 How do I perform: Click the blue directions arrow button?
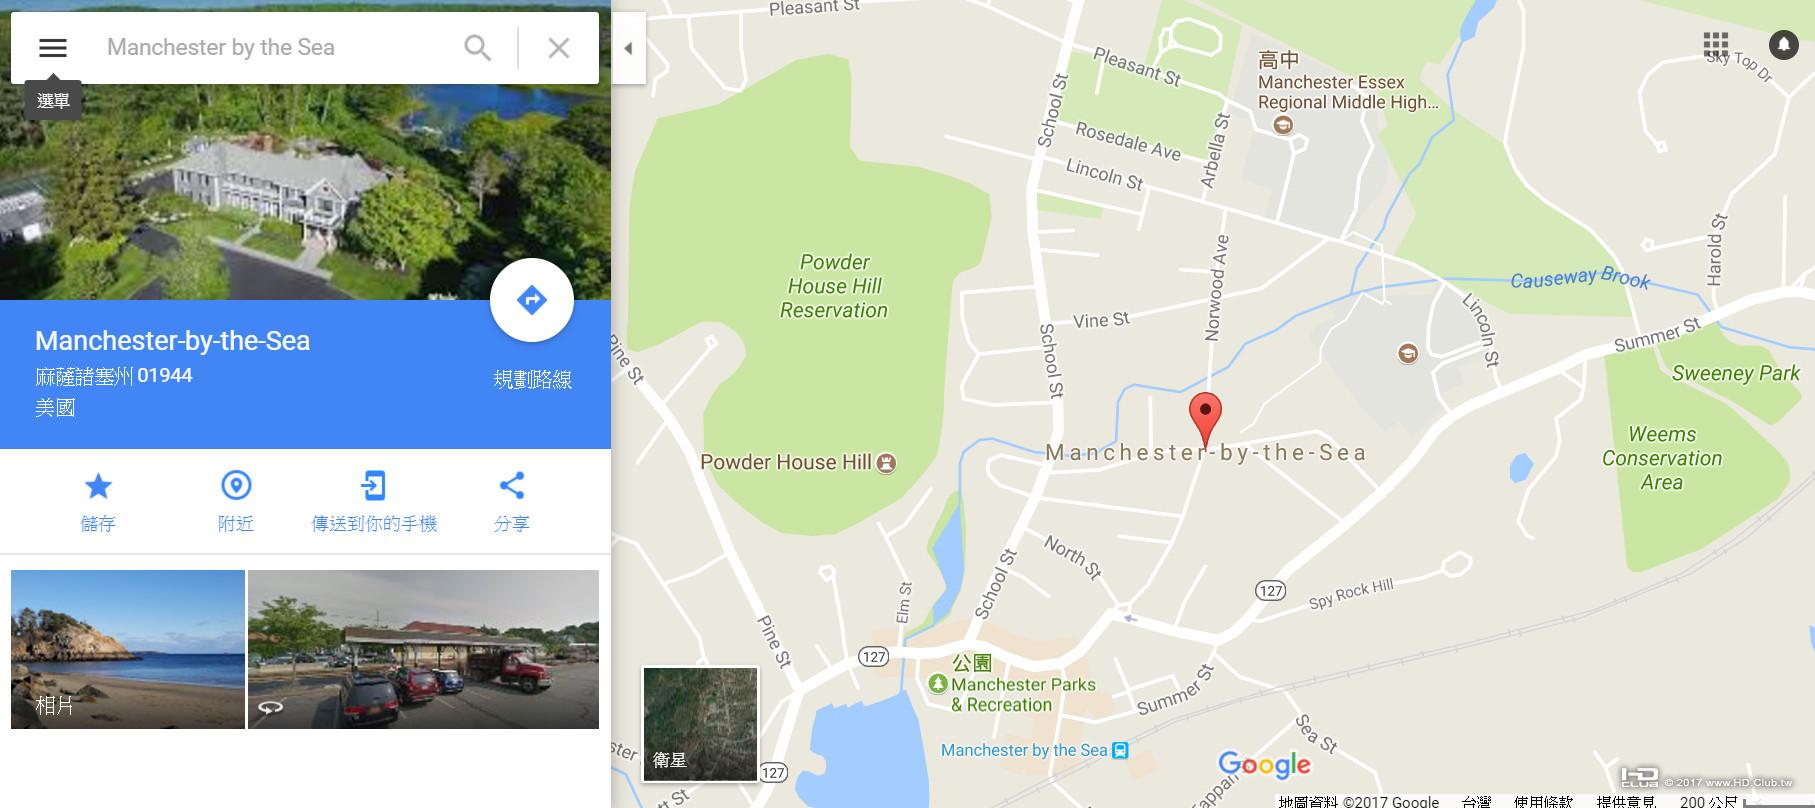[532, 300]
